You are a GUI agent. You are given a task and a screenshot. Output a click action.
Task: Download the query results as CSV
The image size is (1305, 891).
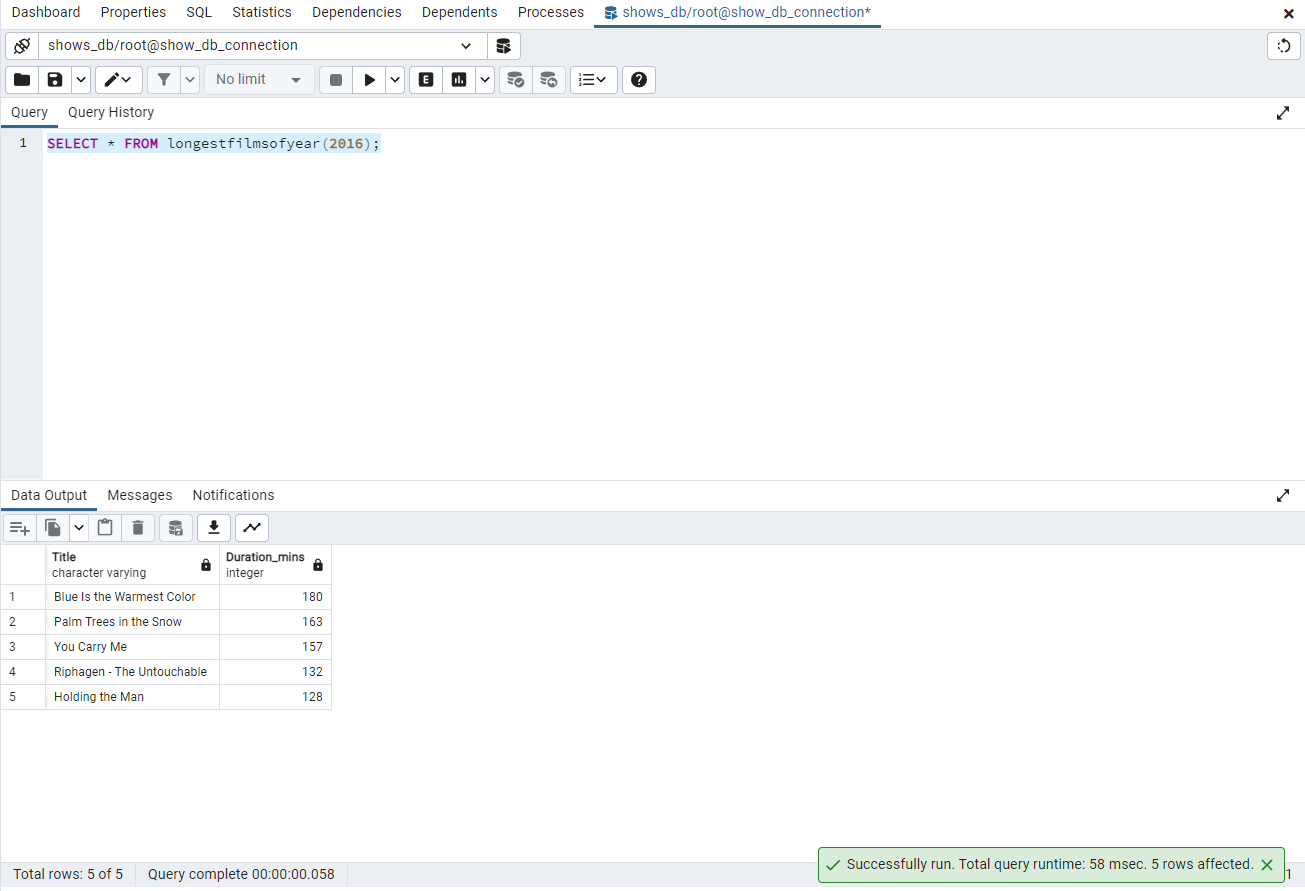tap(213, 528)
